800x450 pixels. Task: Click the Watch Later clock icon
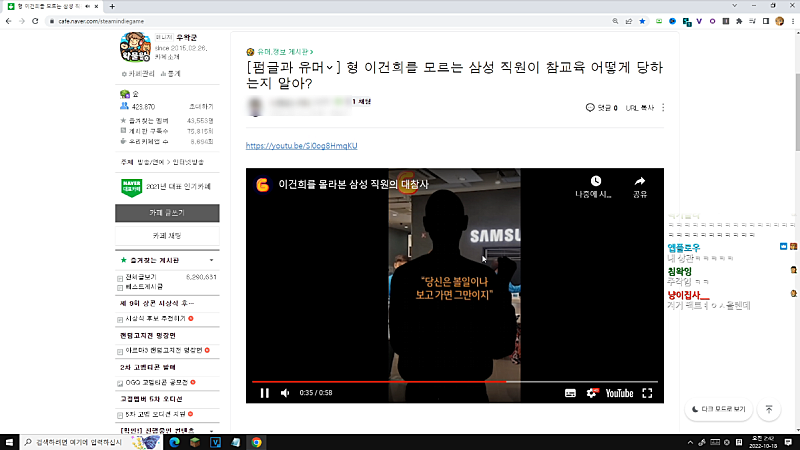pyautogui.click(x=595, y=181)
